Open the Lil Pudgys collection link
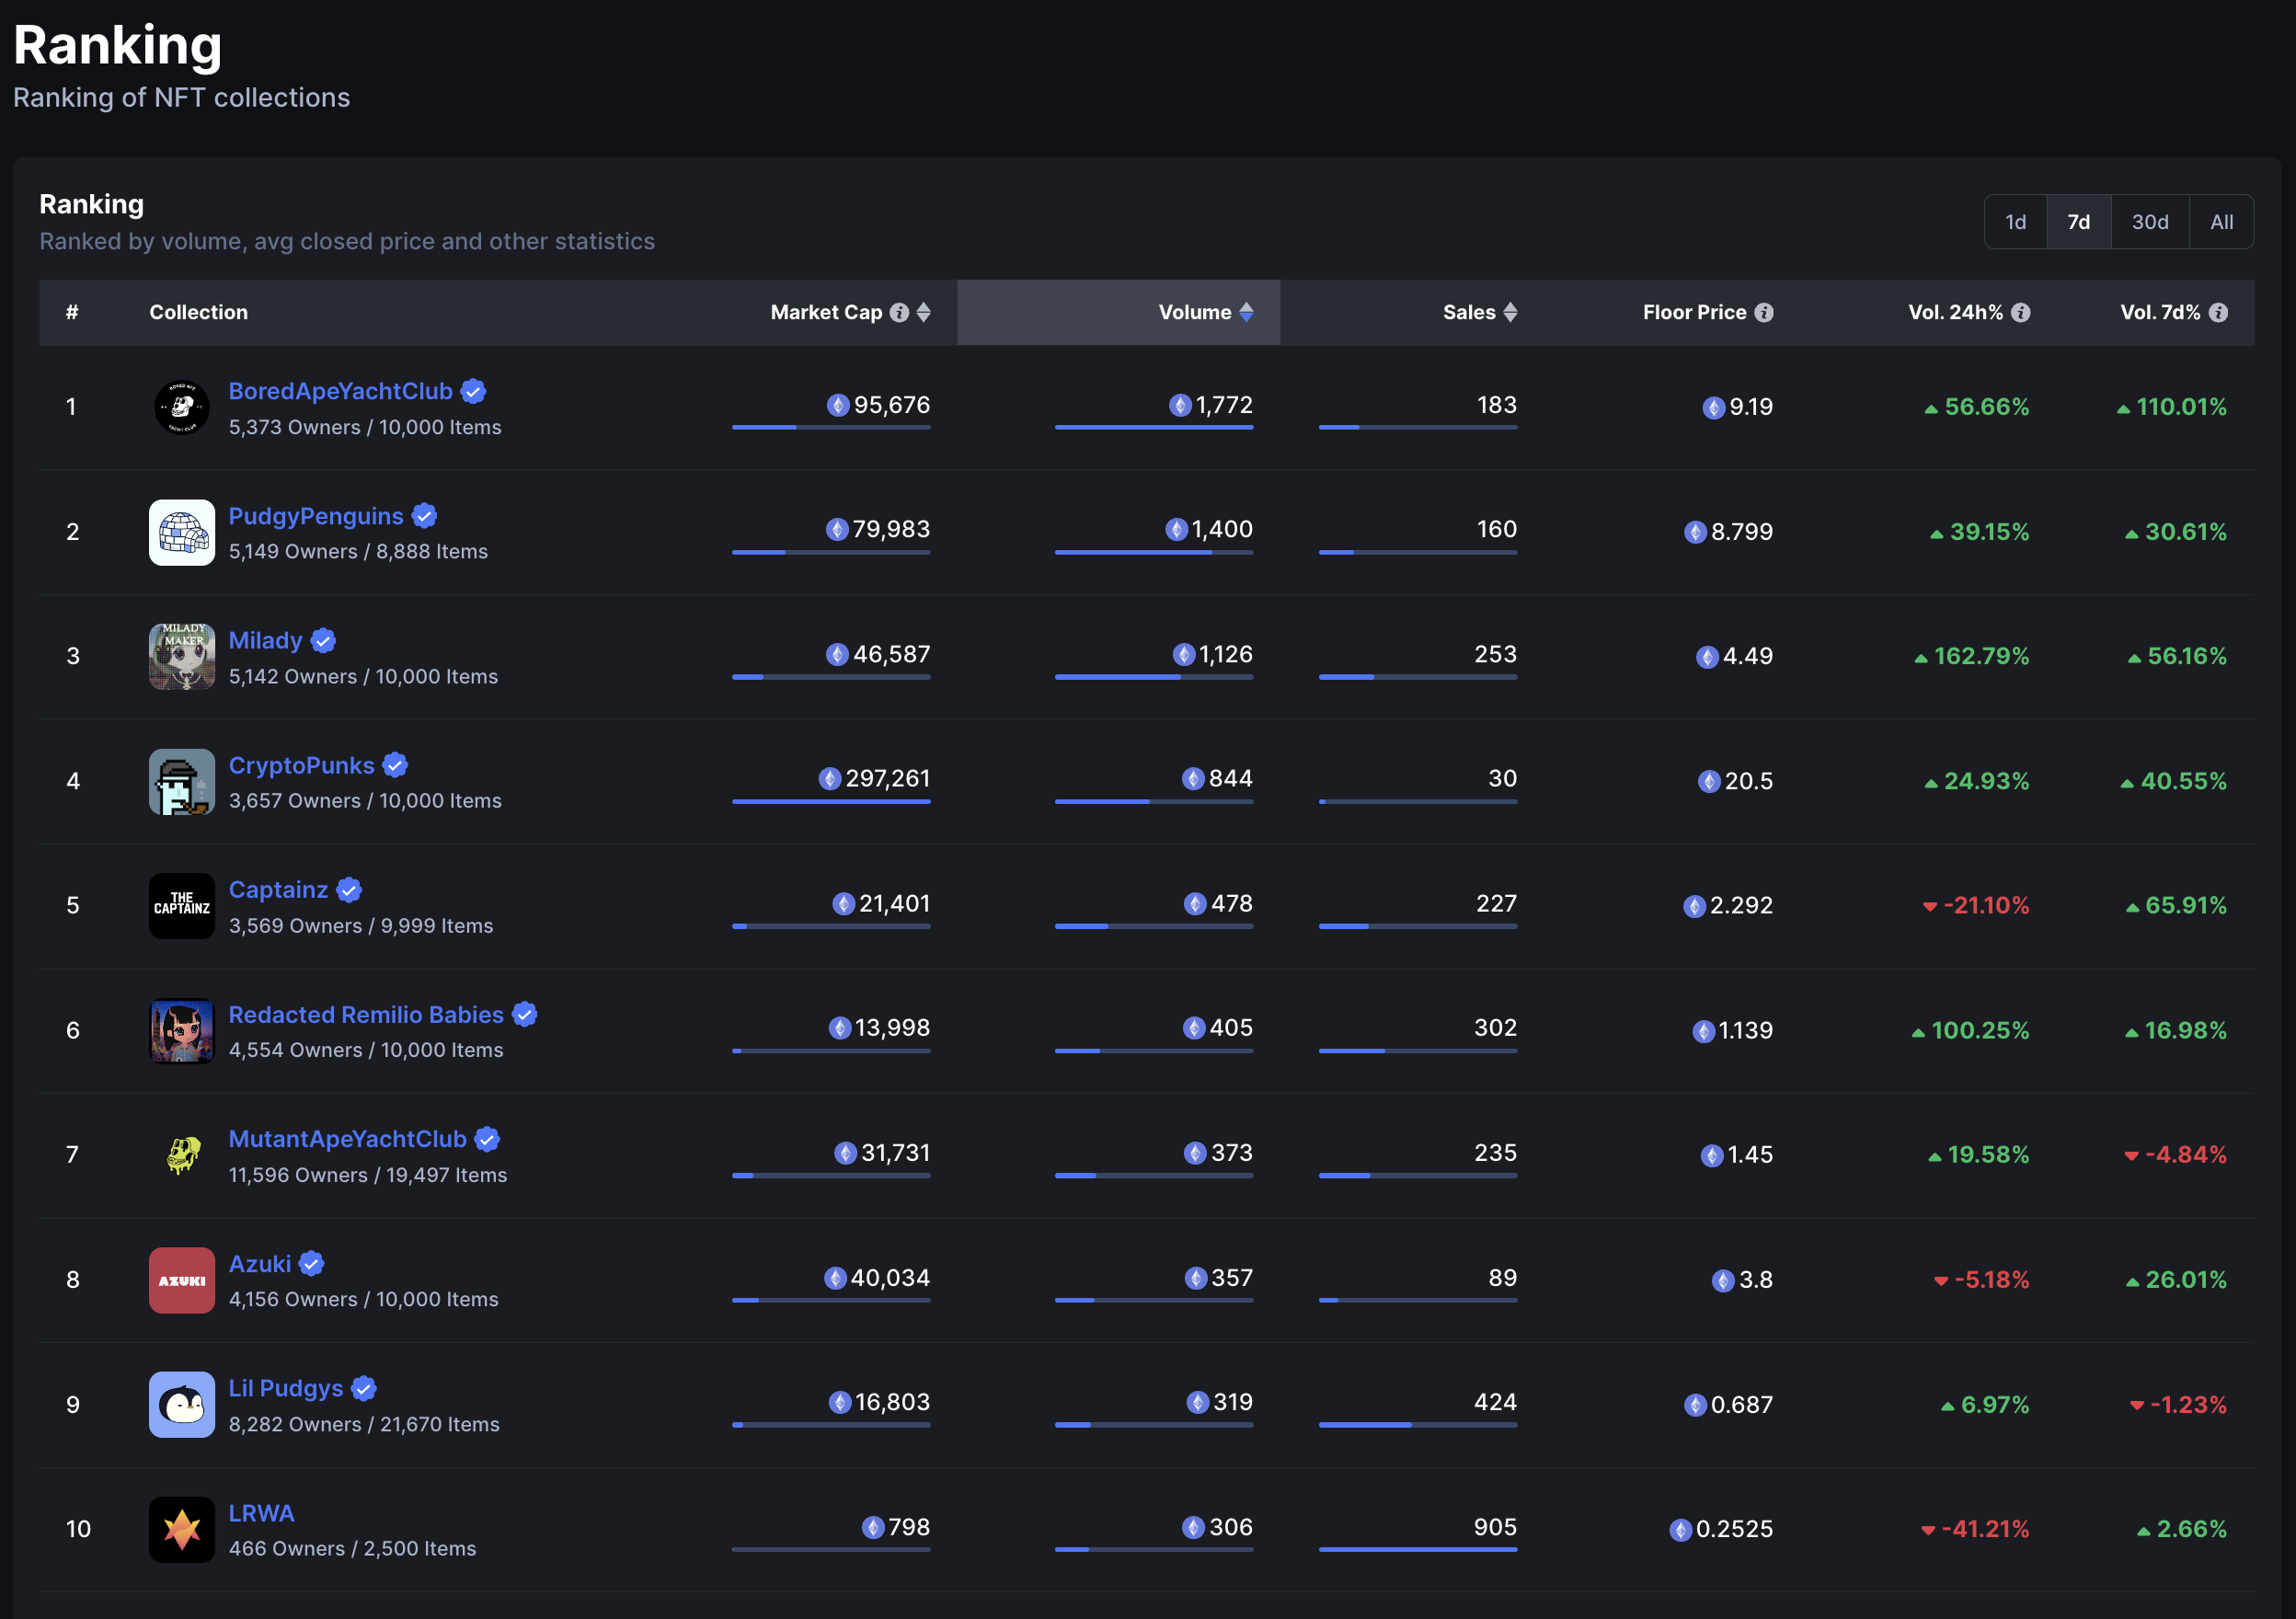The height and width of the screenshot is (1619, 2296). (286, 1389)
